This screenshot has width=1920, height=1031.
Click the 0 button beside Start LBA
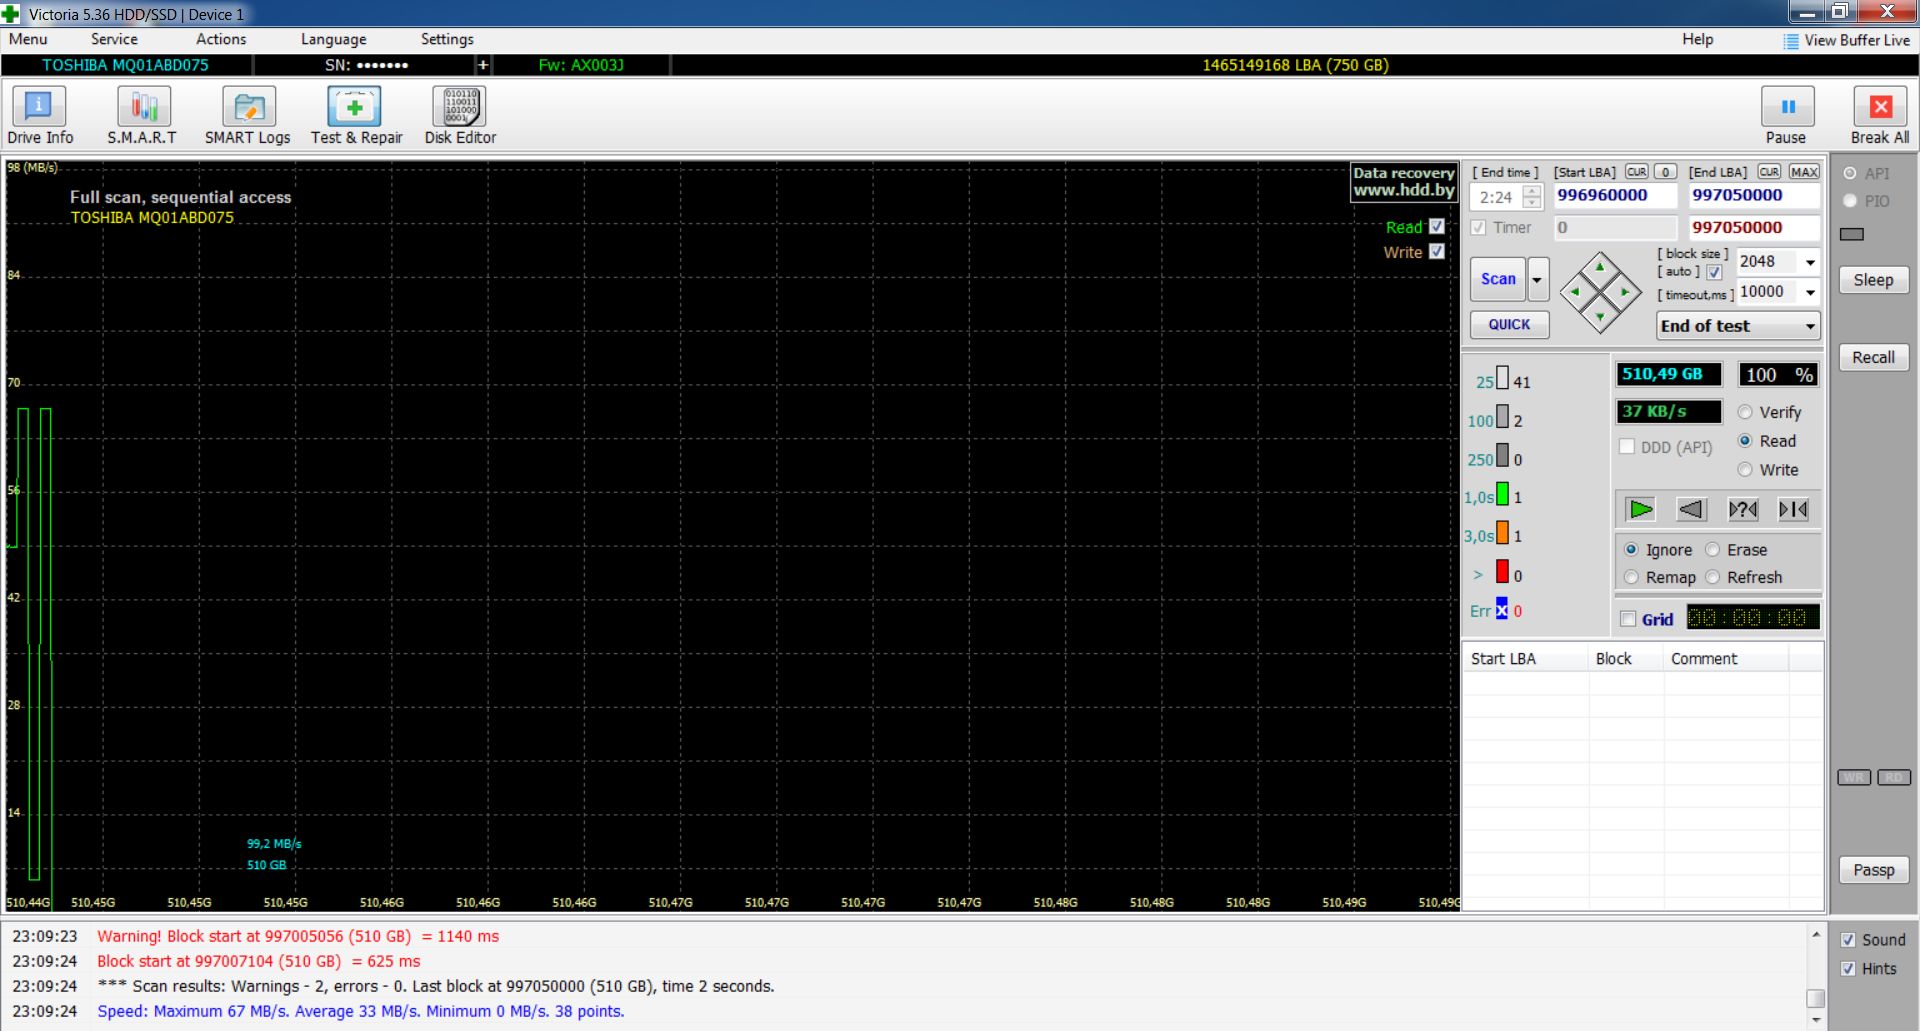click(x=1665, y=172)
